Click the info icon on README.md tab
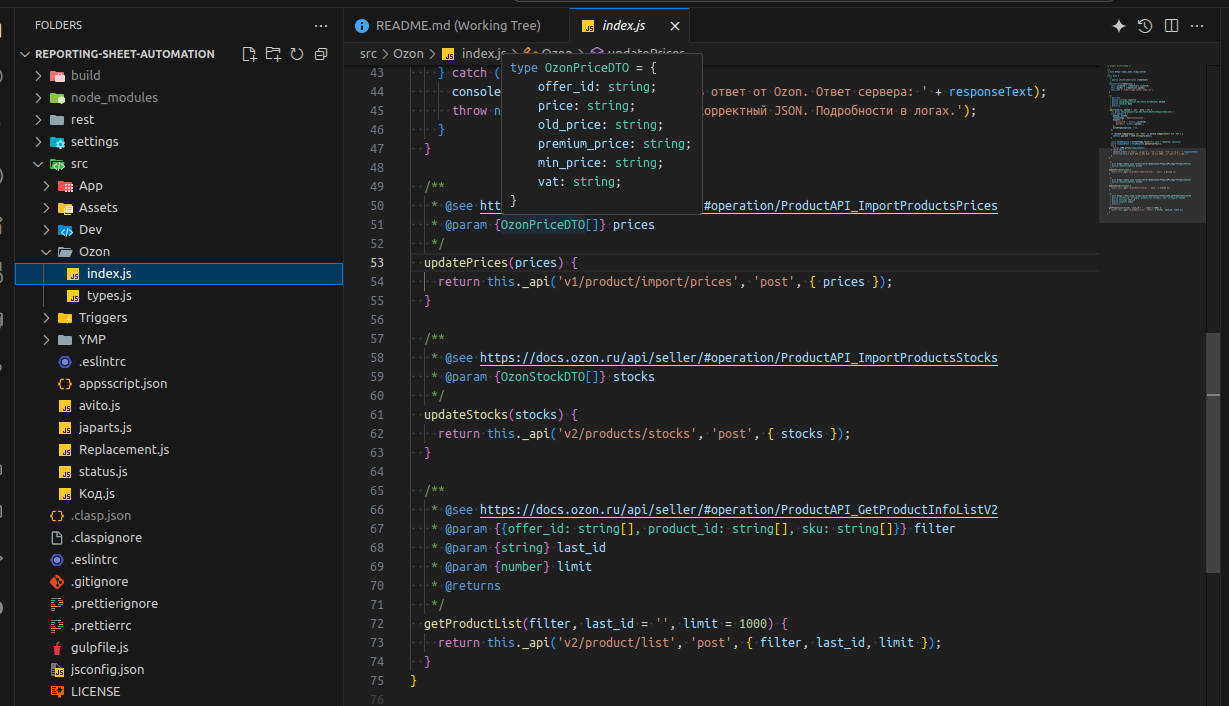The height and width of the screenshot is (706, 1229). tap(362, 26)
